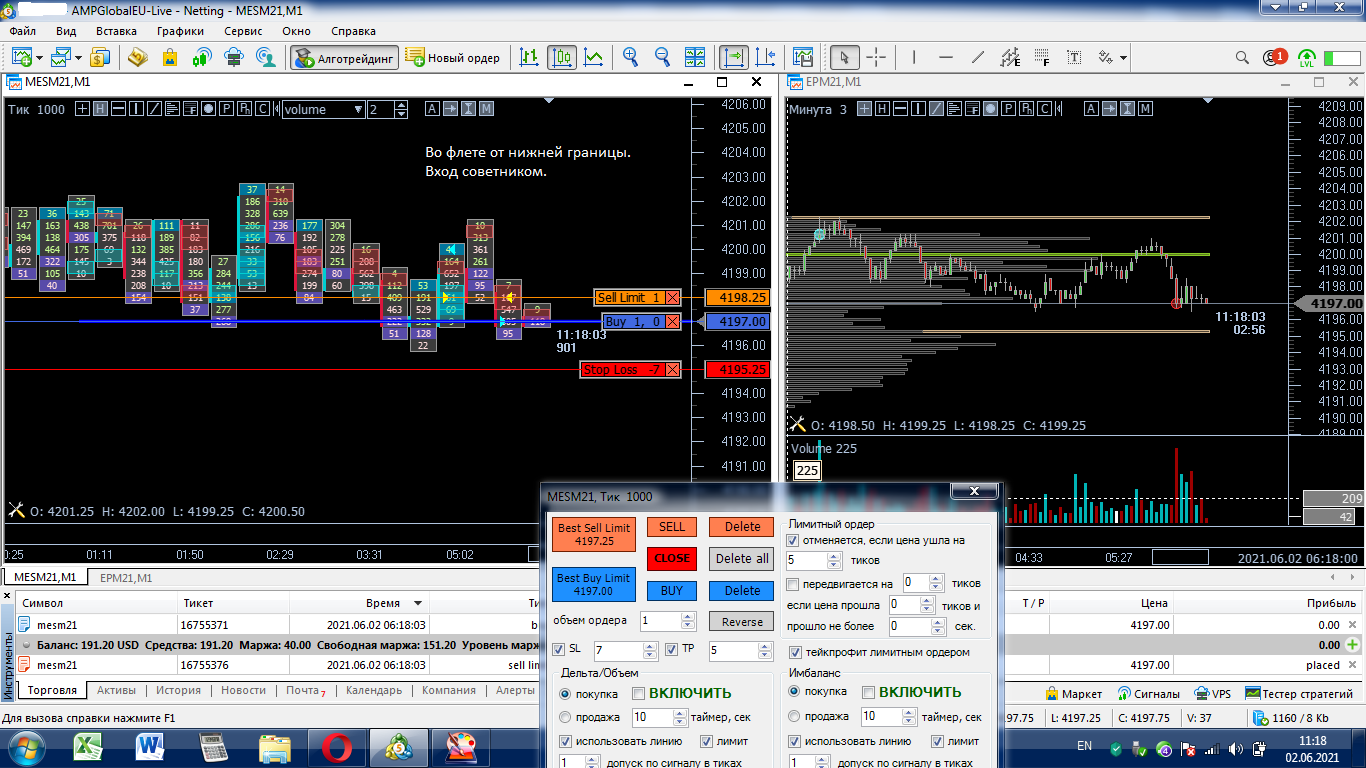Open the volume dropdown in MESM21 chart
Viewport: 1366px width, 768px height.
[x=358, y=109]
